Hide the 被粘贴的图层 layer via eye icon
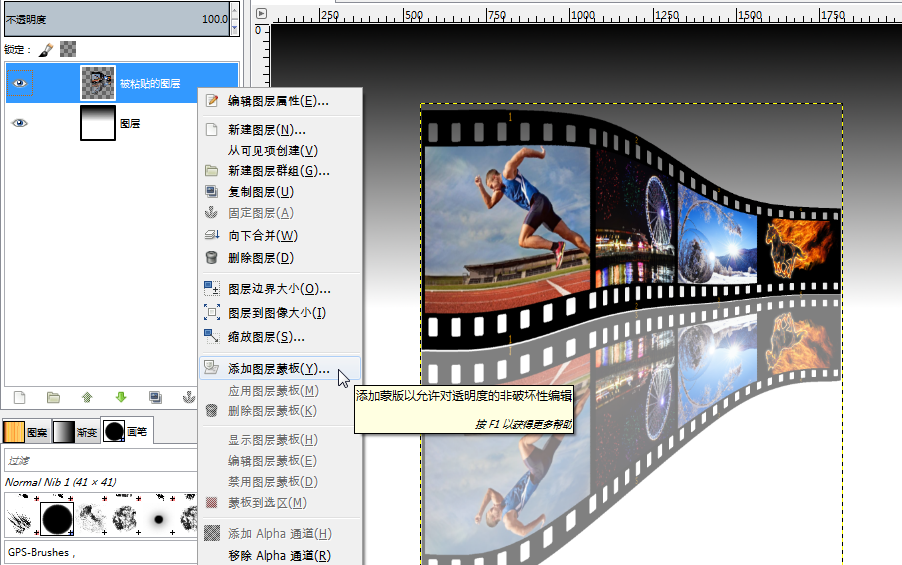902x565 pixels. coord(20,83)
